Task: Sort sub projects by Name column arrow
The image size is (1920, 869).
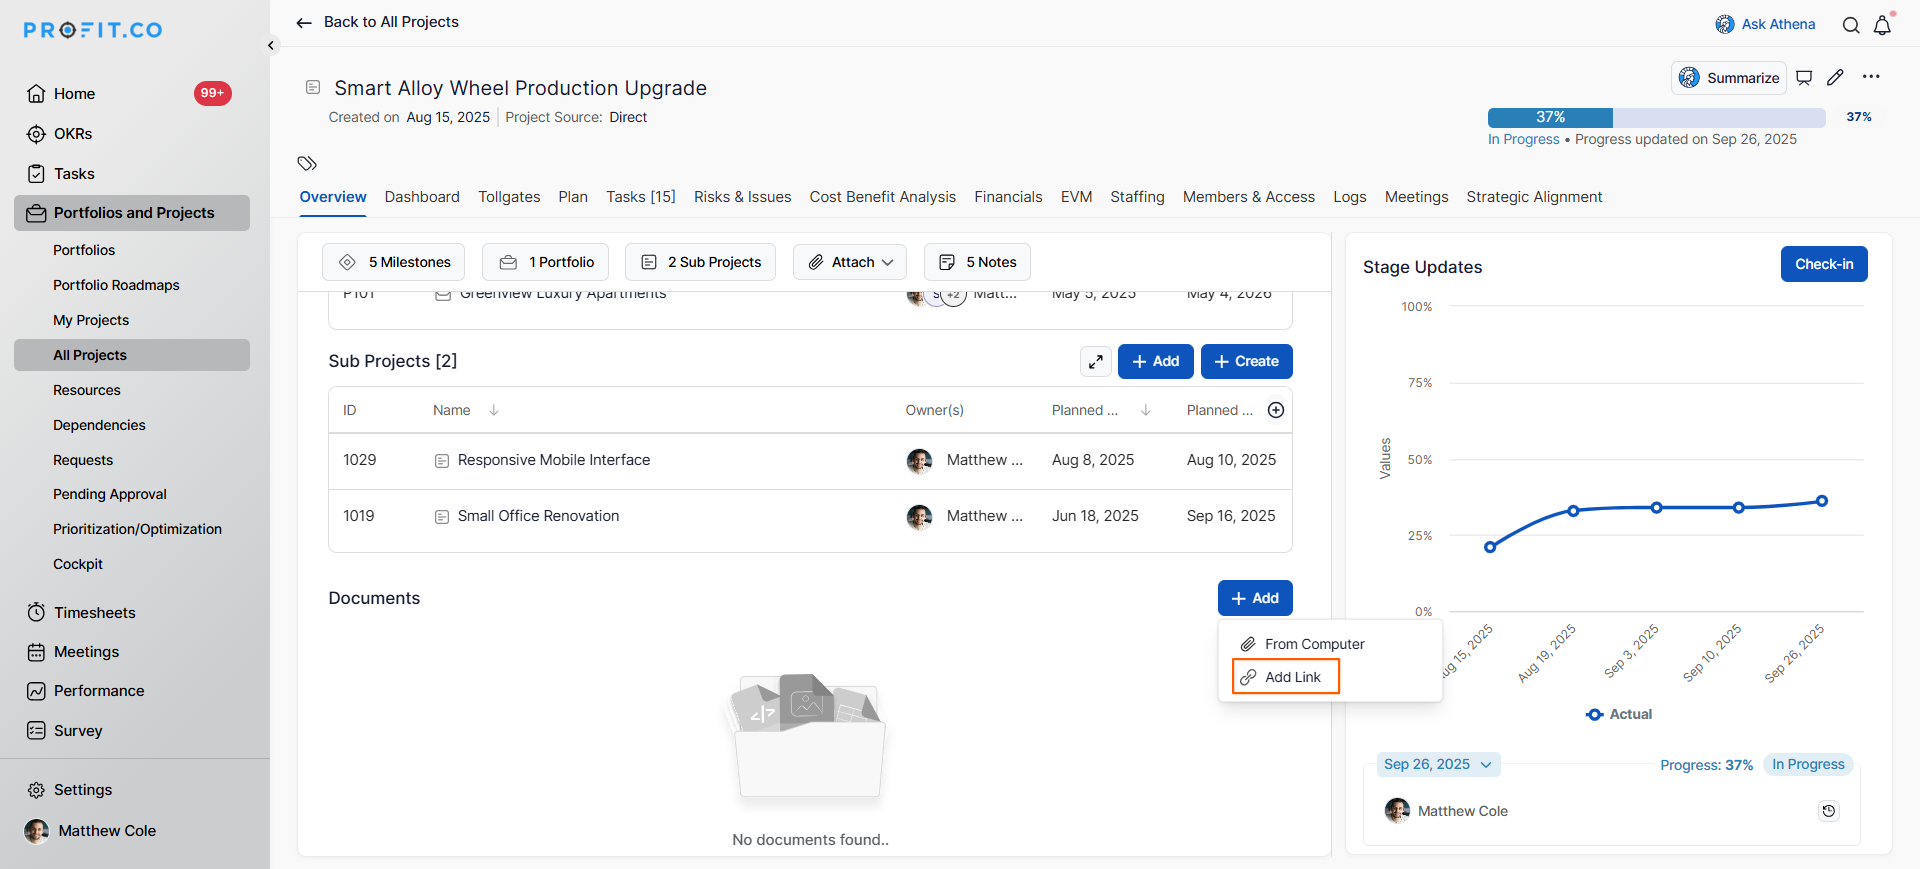Action: click(494, 410)
